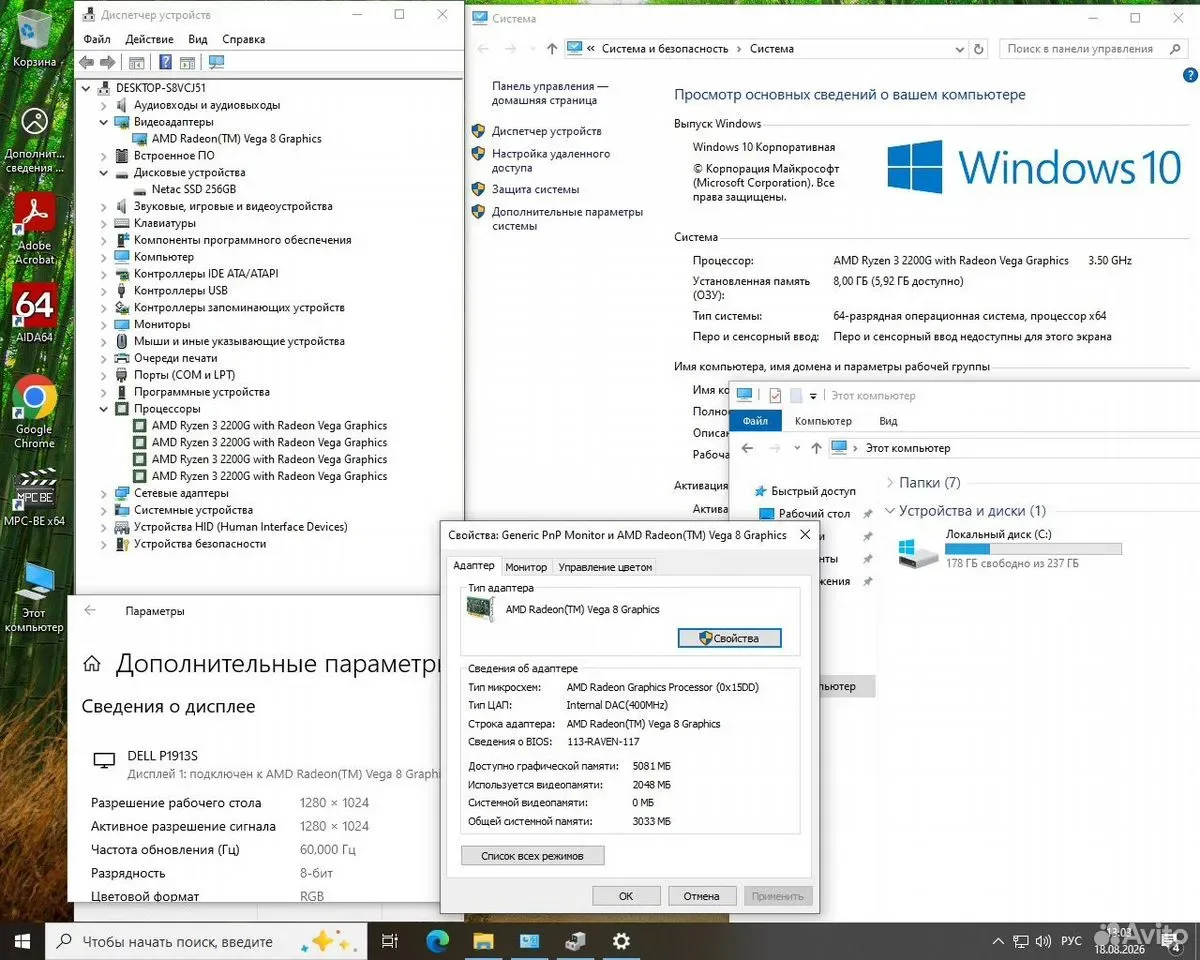Open Дополнительные параметры системы link
The height and width of the screenshot is (960, 1200).
pyautogui.click(x=567, y=219)
